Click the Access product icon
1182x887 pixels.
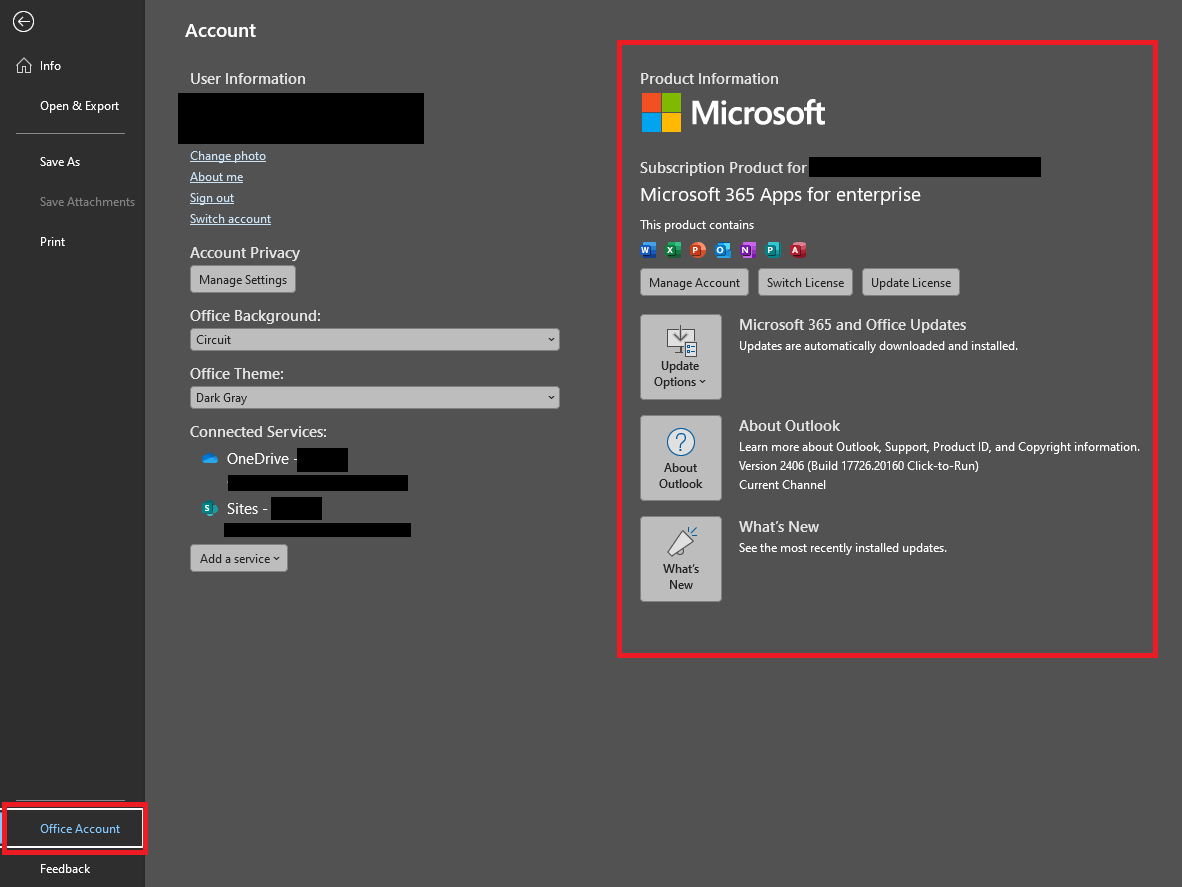pos(798,249)
